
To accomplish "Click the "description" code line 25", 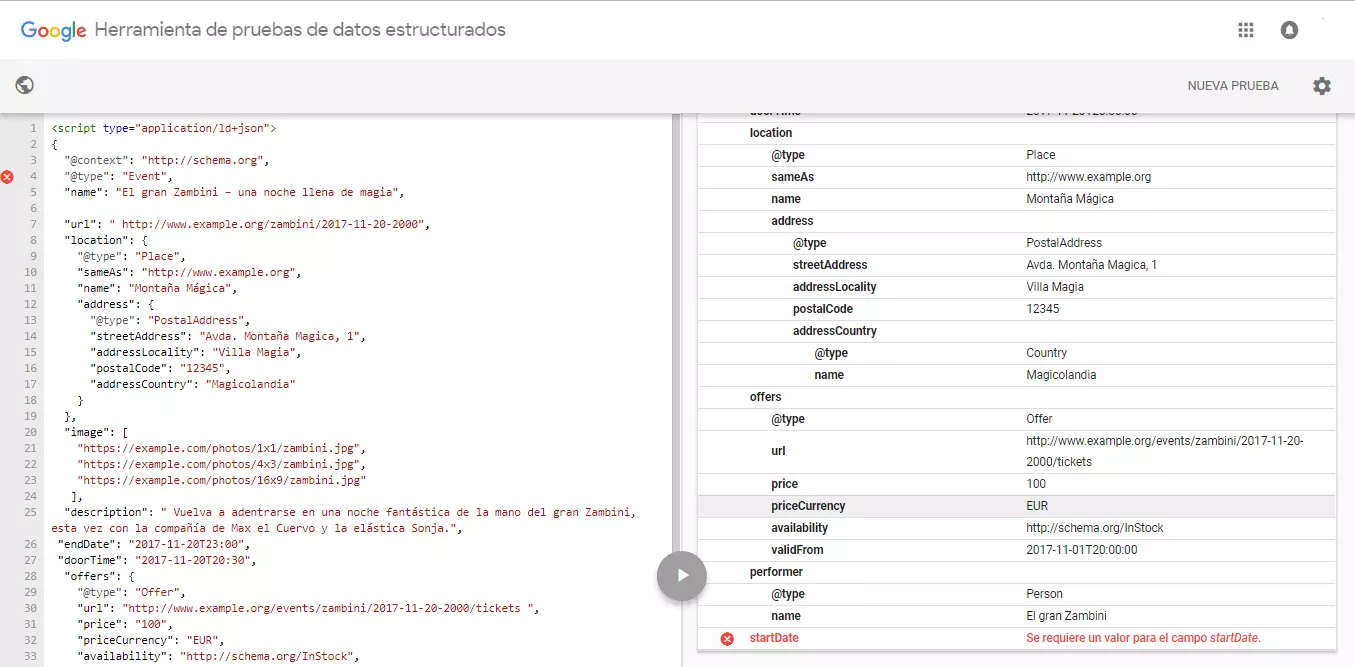I will pos(344,520).
